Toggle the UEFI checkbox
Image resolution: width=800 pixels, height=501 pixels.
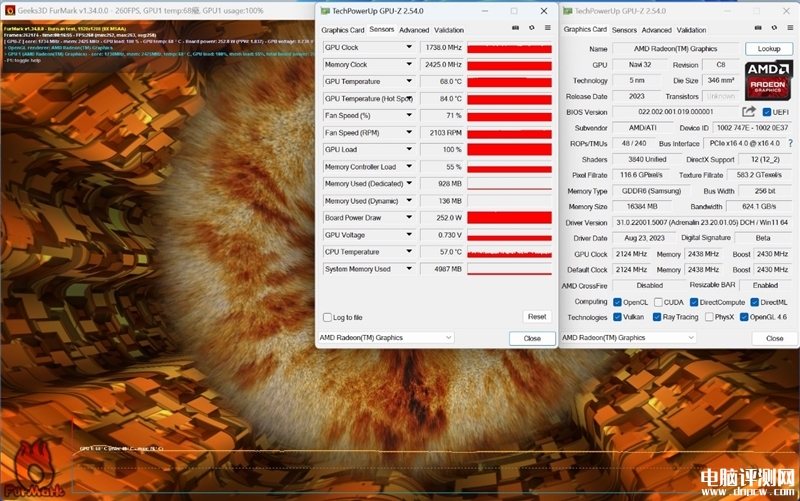[766, 112]
